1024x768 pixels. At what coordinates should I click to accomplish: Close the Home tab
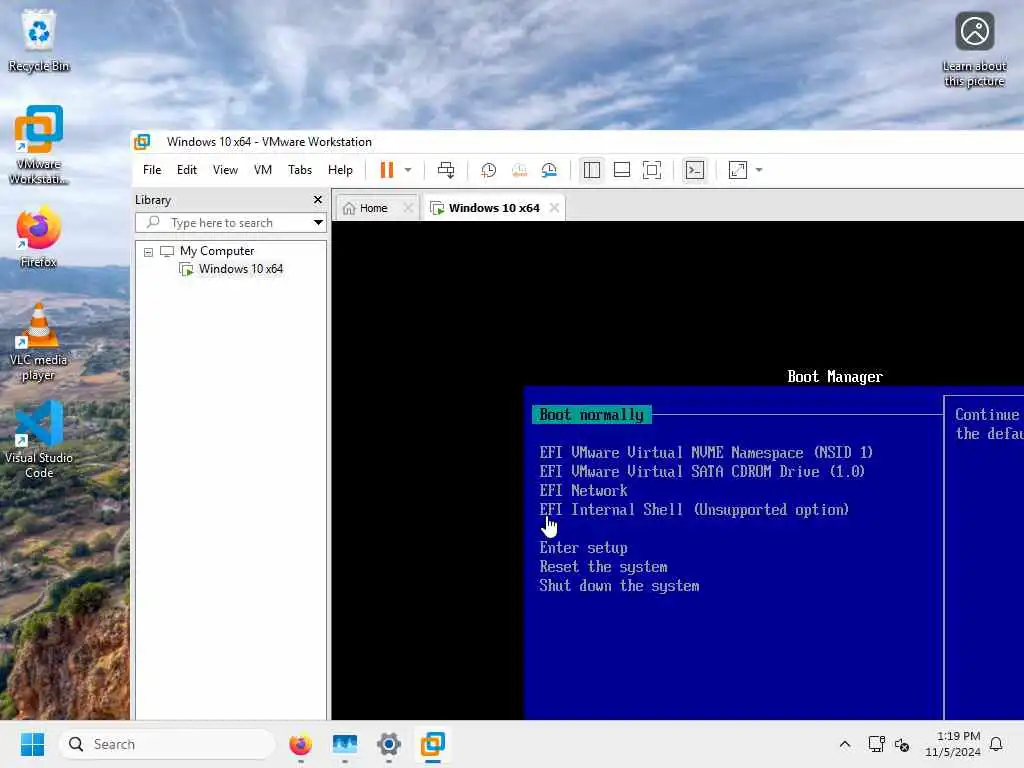(x=408, y=208)
